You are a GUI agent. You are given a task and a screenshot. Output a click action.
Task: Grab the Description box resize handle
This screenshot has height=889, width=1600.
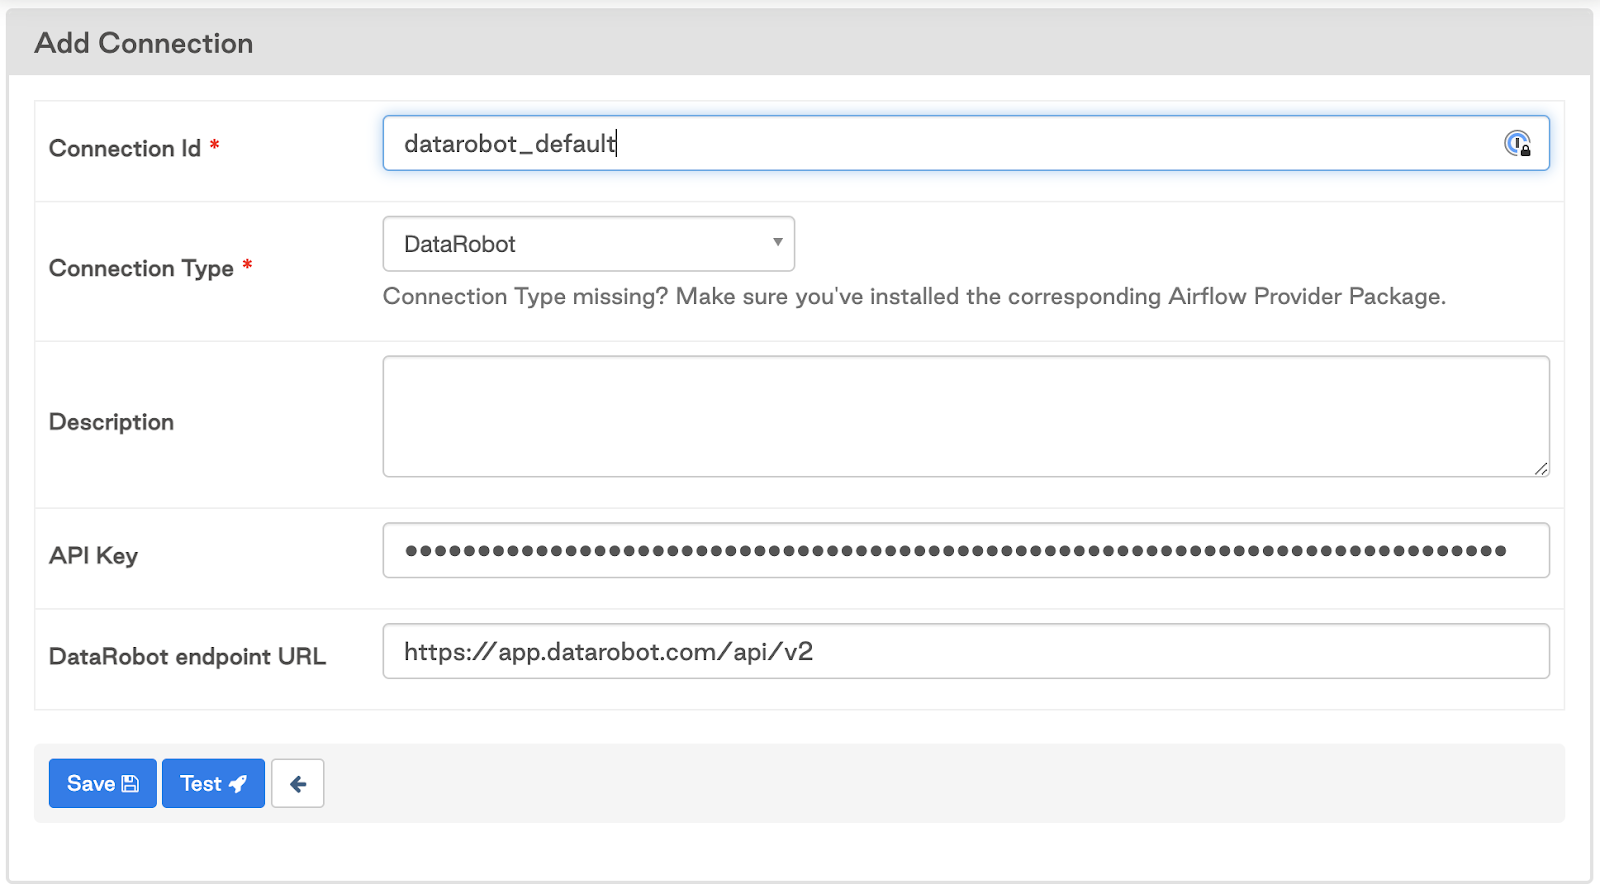point(1541,468)
